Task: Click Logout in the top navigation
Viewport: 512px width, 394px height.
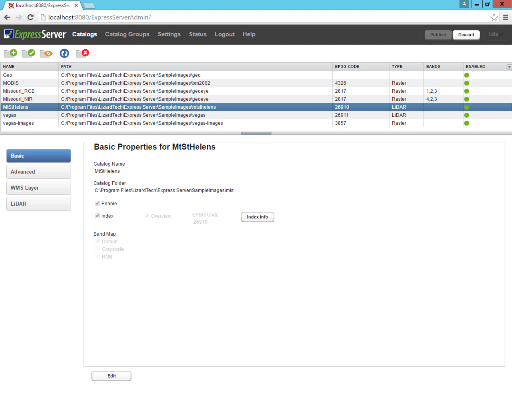Action: pos(225,34)
